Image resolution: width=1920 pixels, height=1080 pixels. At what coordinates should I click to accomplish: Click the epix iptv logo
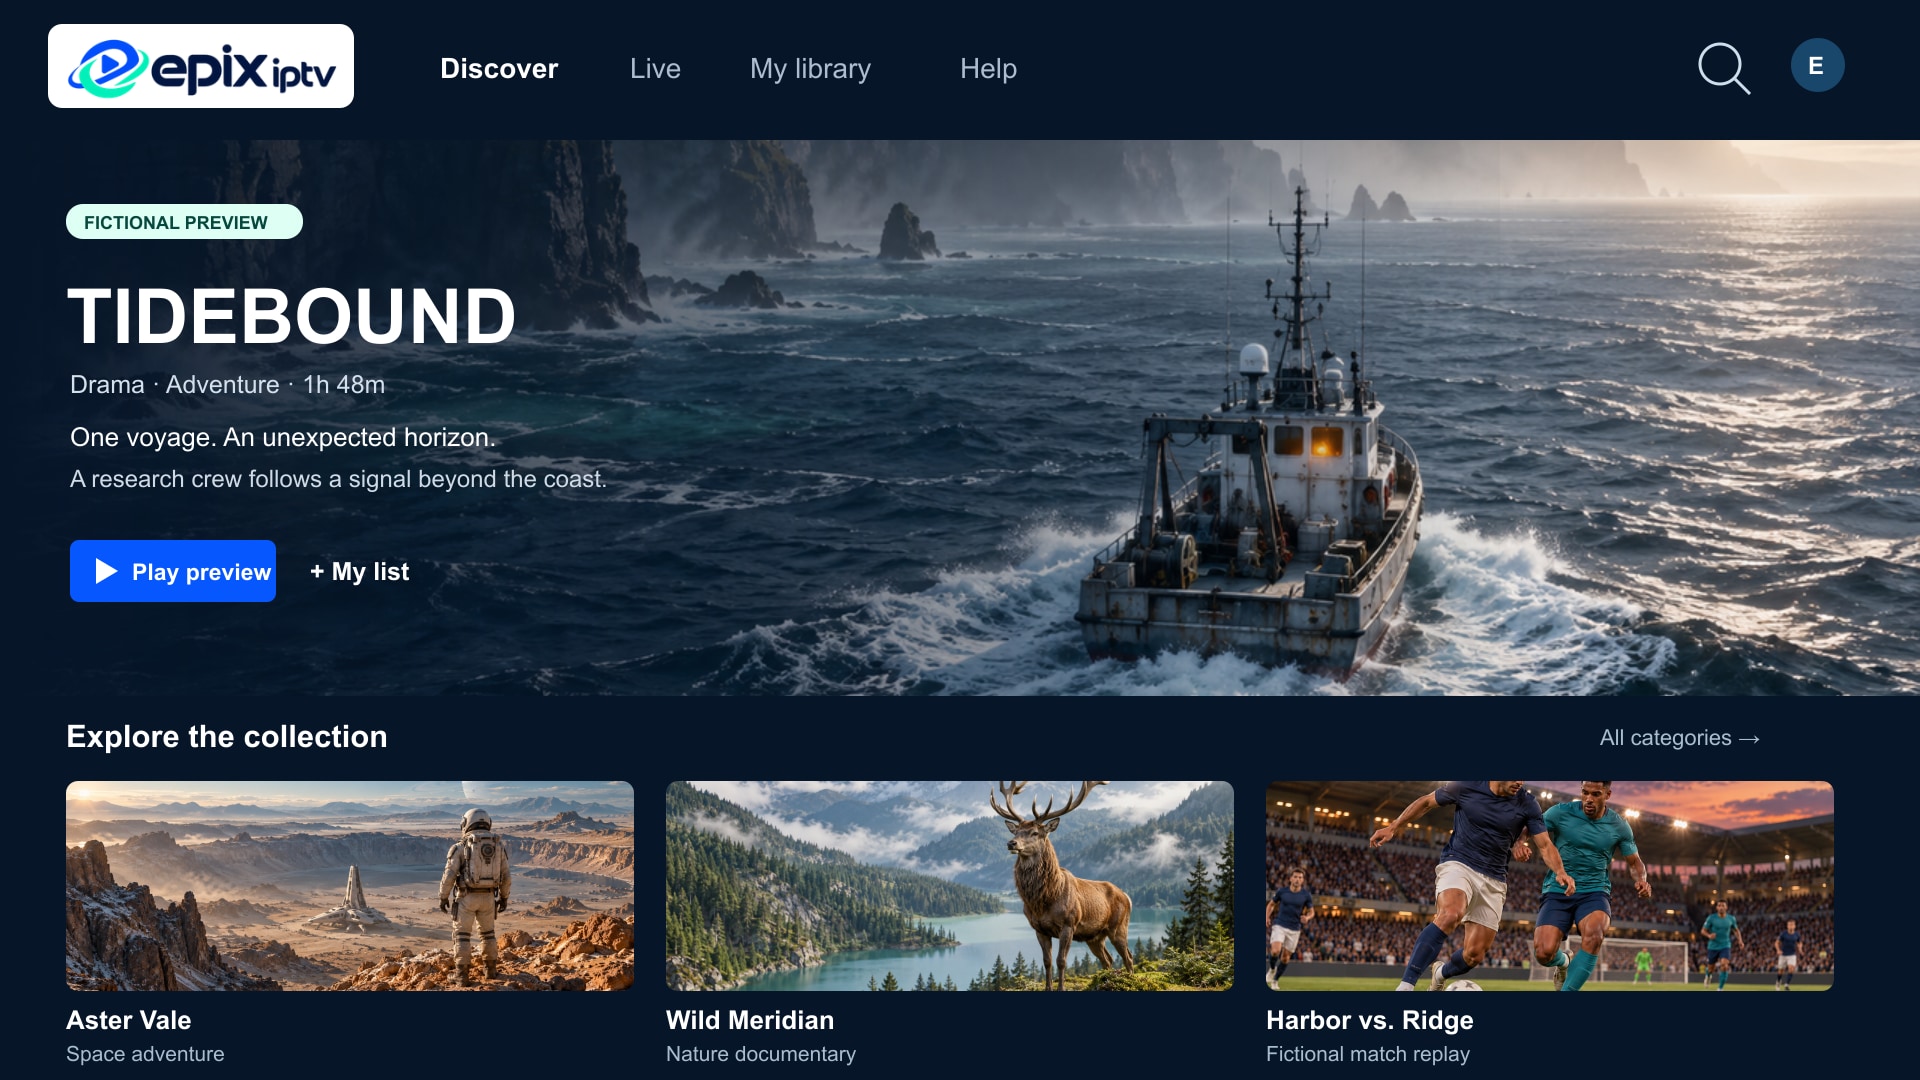[201, 66]
